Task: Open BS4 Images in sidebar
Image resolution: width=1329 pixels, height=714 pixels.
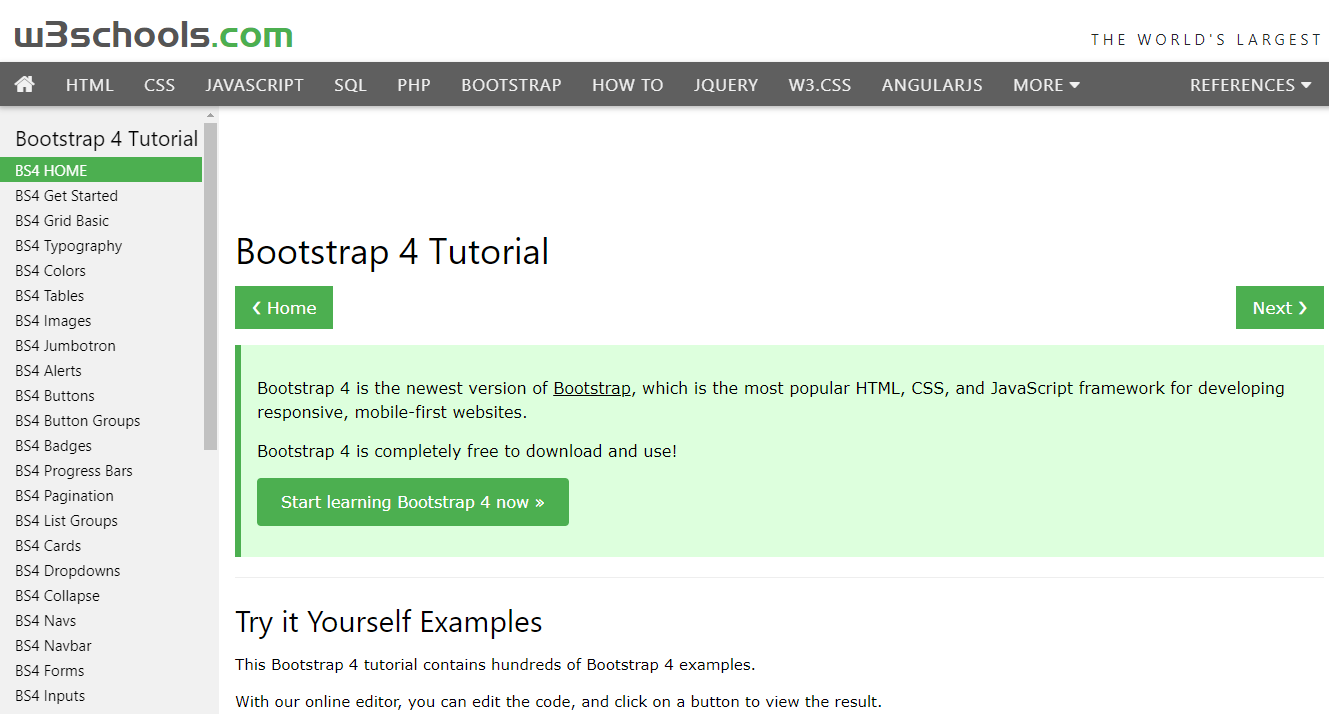Action: pyautogui.click(x=101, y=320)
